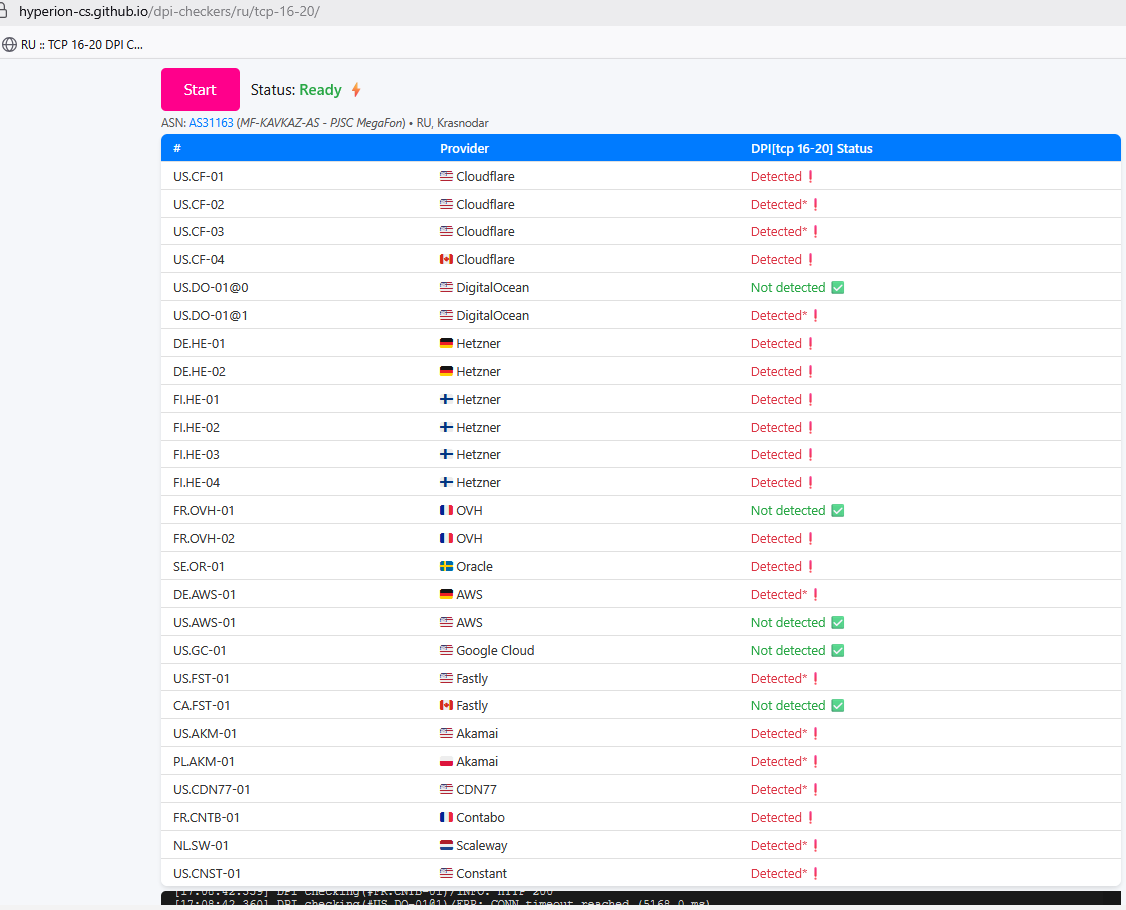This screenshot has height=910, width=1126.
Task: Click the US.FST-01 row identifier
Action: 201,679
